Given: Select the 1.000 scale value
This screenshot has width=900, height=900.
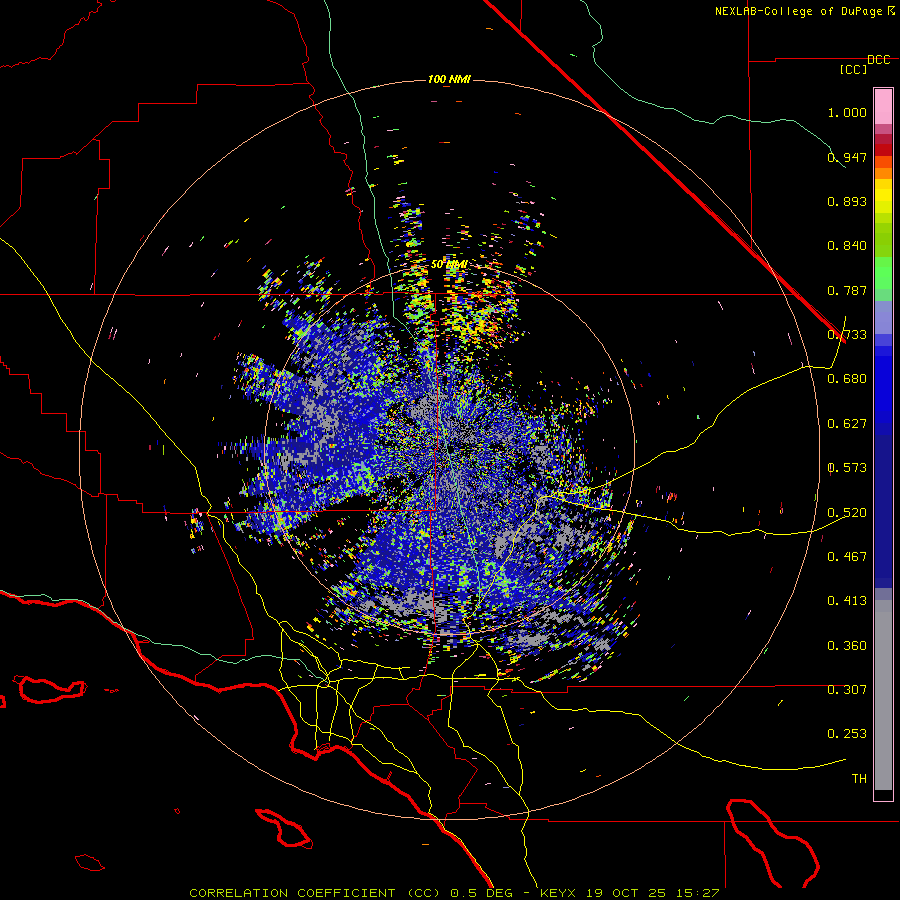Looking at the screenshot, I should 847,112.
